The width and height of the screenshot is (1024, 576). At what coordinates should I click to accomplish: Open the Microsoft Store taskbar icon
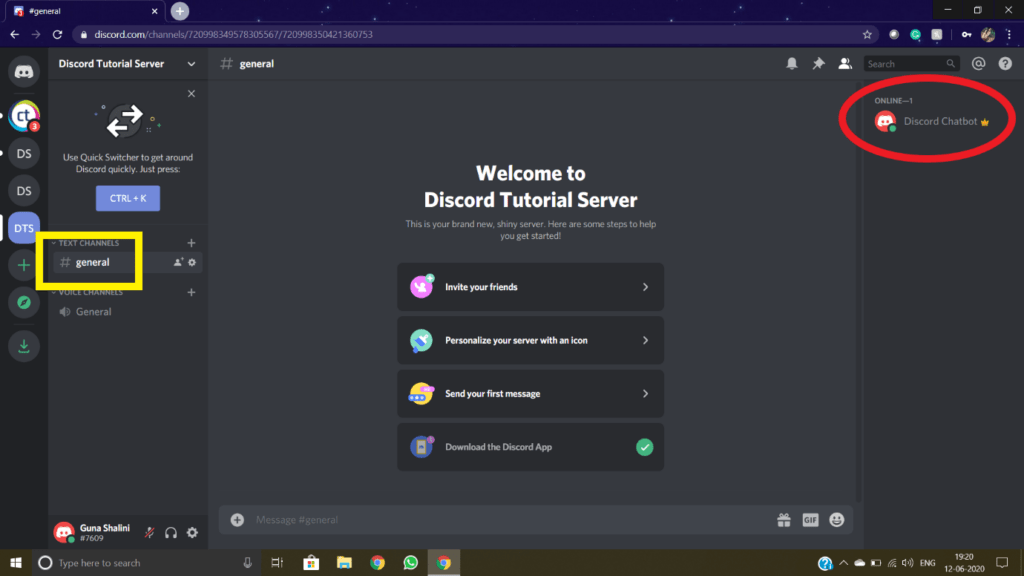[x=311, y=563]
